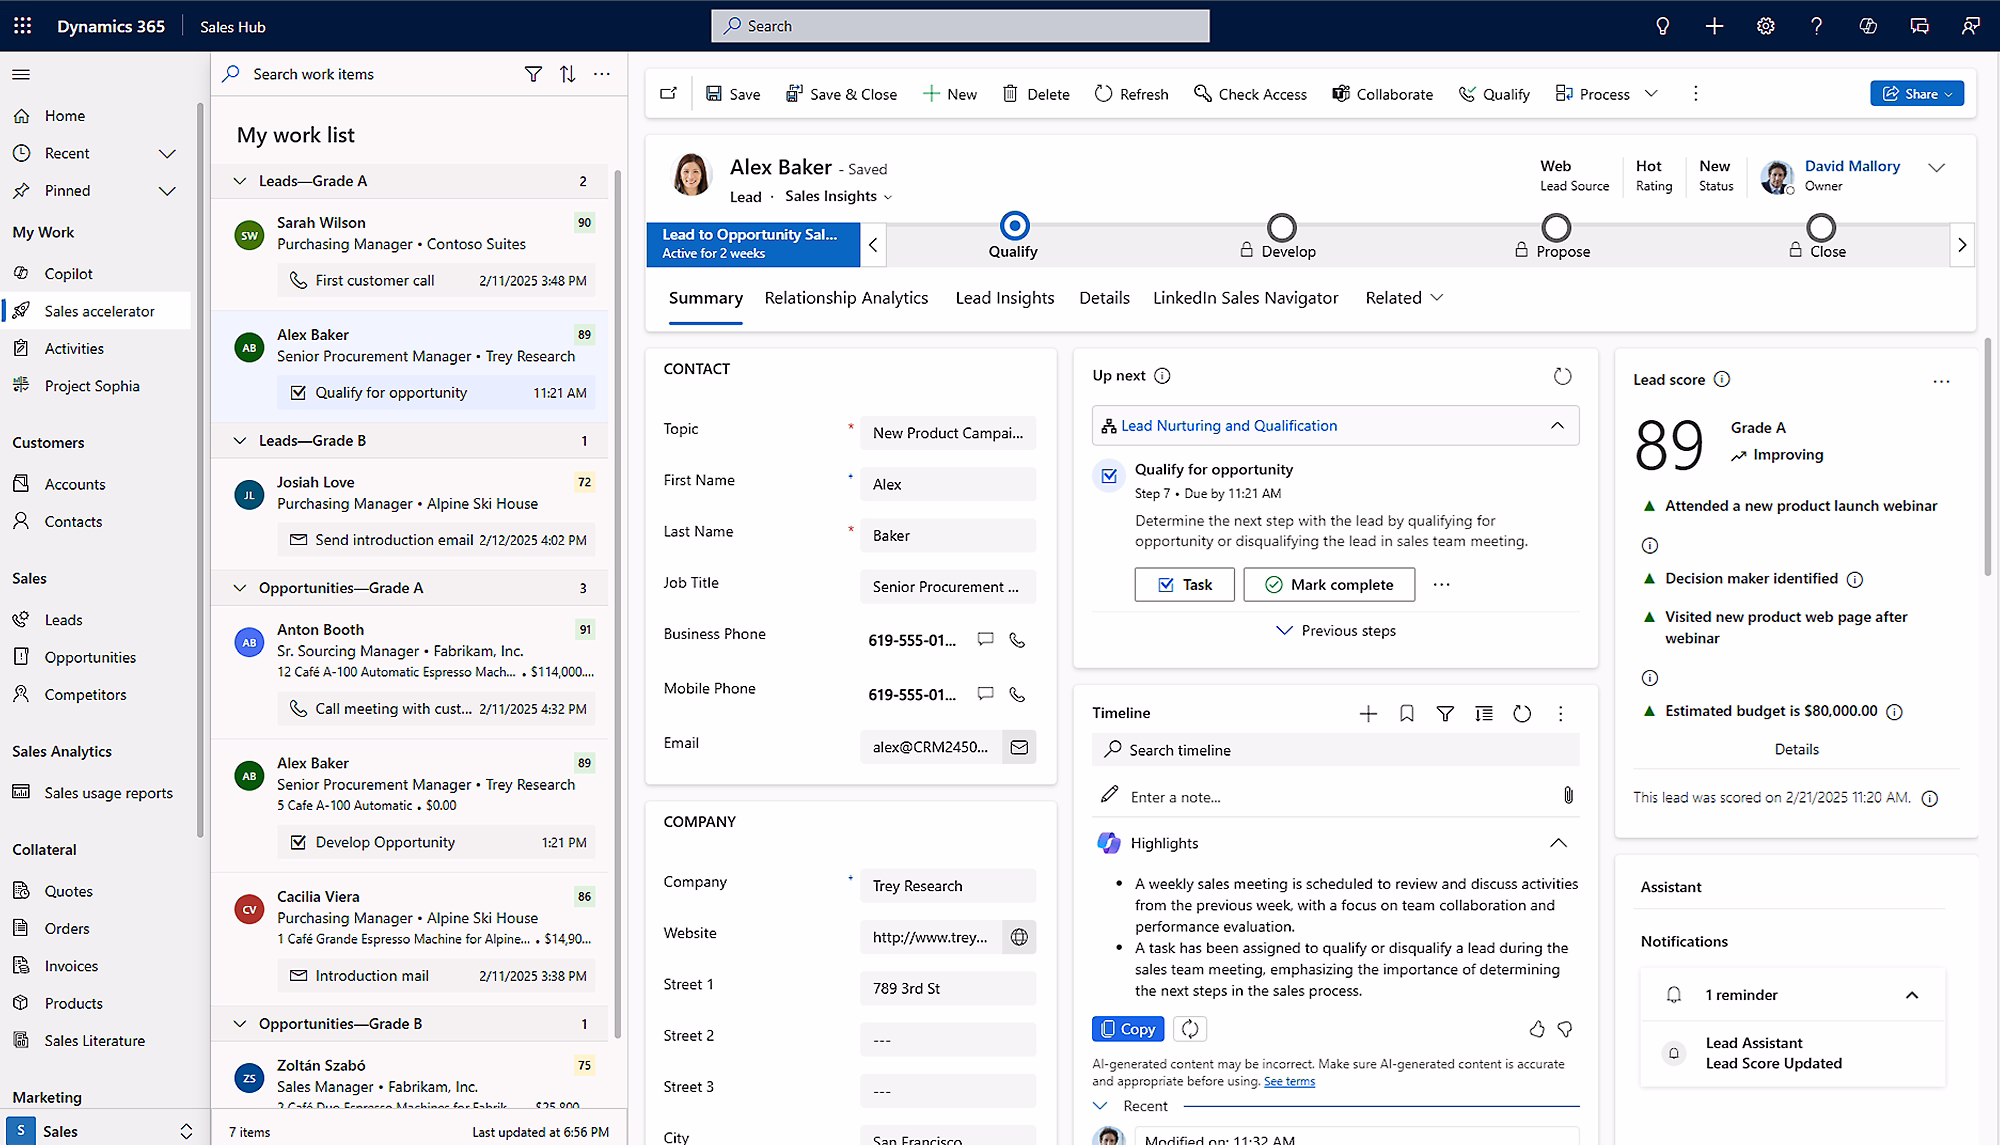This screenshot has width=2000, height=1146.
Task: Open the Details link under Lead score
Action: coord(1796,749)
